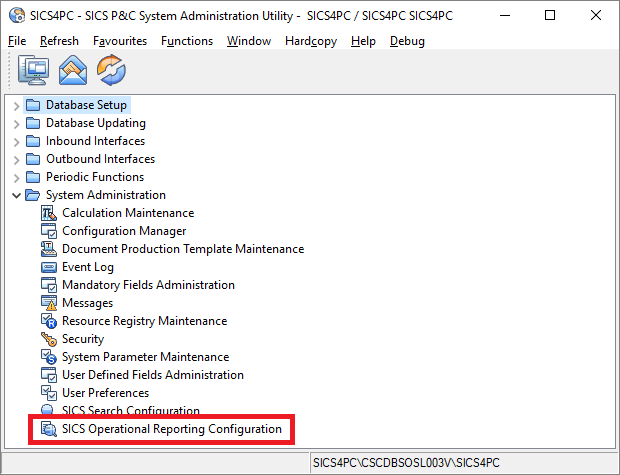Open the Security key icon
This screenshot has width=620, height=475.
49,339
